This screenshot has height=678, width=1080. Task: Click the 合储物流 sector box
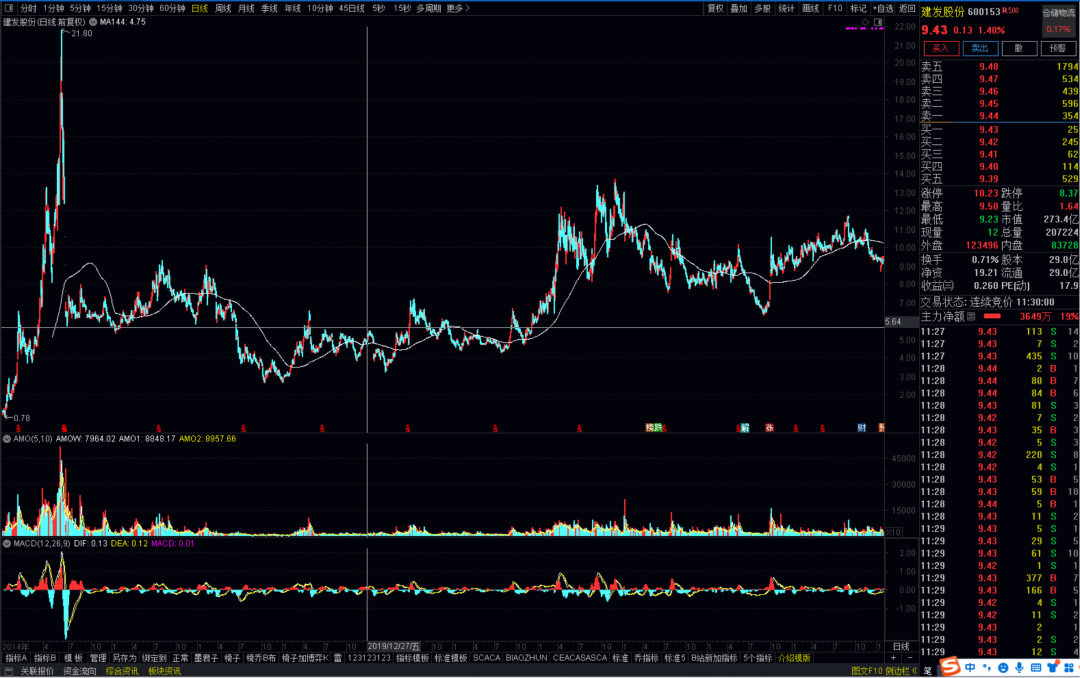tap(1057, 12)
